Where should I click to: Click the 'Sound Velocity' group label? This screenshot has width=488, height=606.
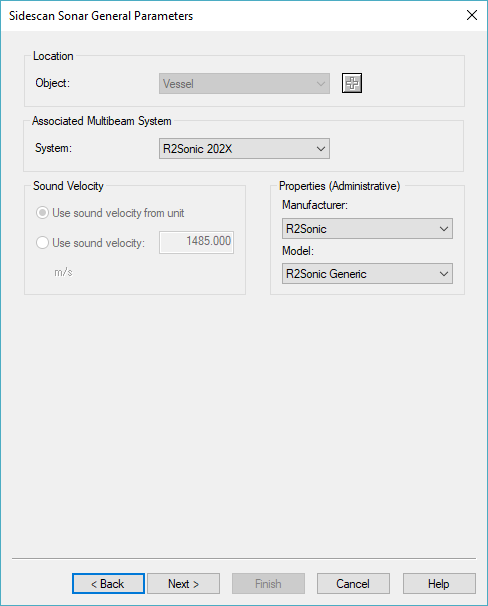(68, 186)
